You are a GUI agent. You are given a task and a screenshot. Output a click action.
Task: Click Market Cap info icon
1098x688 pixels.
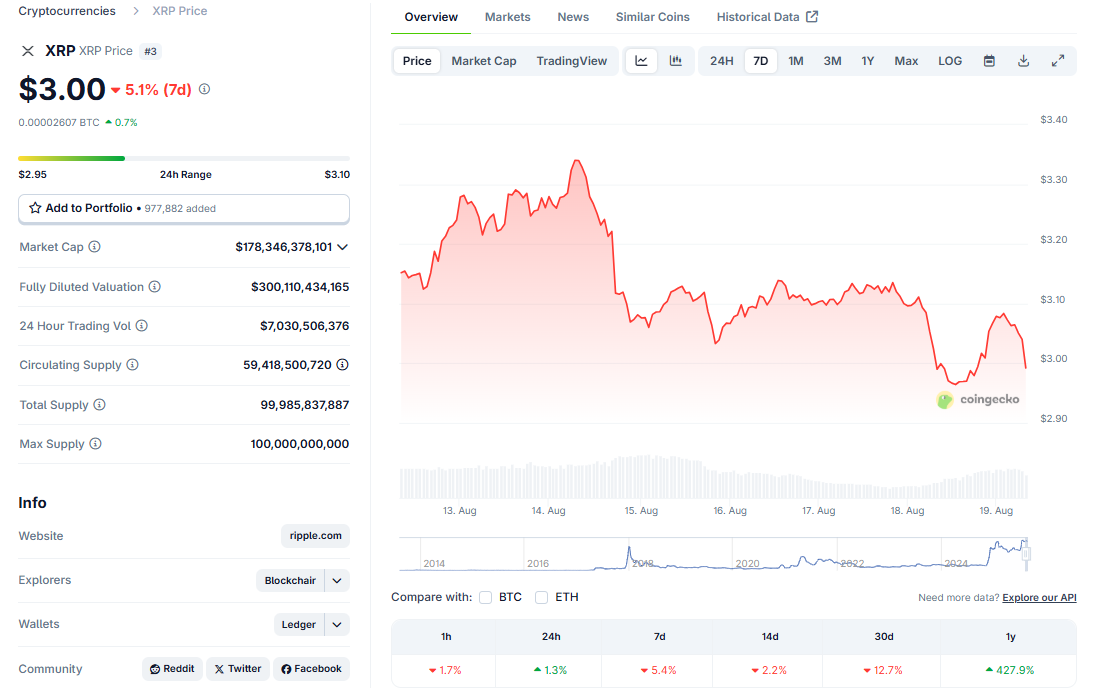(x=95, y=247)
